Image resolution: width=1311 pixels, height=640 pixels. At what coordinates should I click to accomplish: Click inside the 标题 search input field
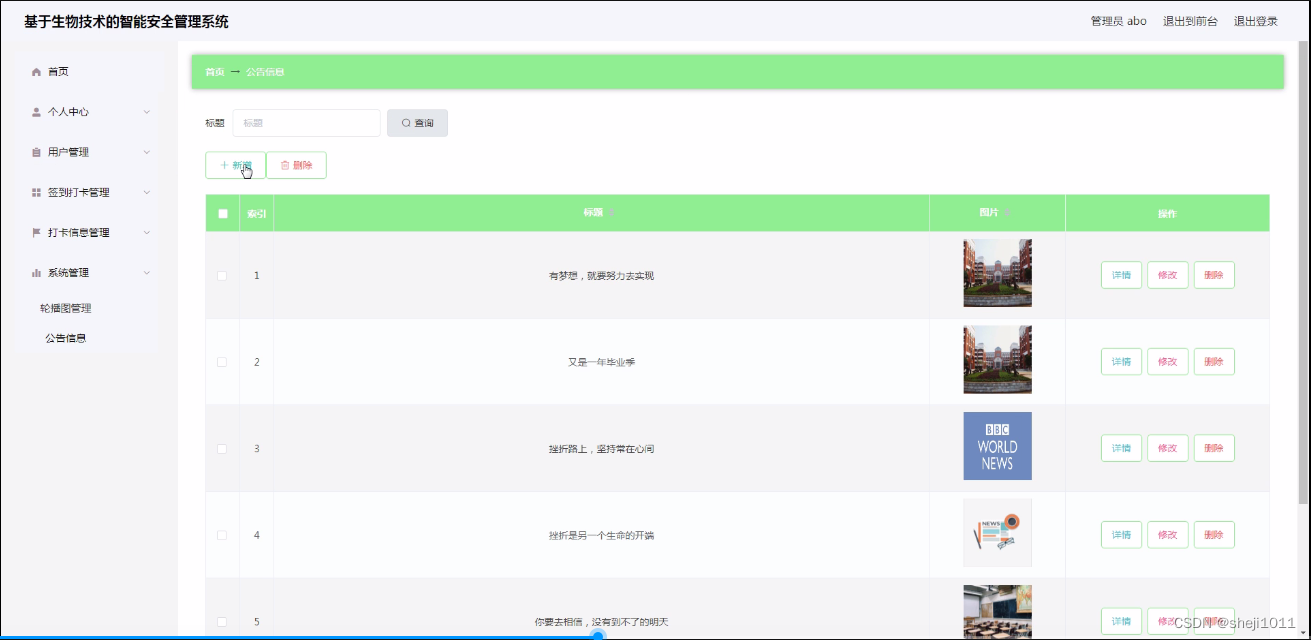(305, 122)
